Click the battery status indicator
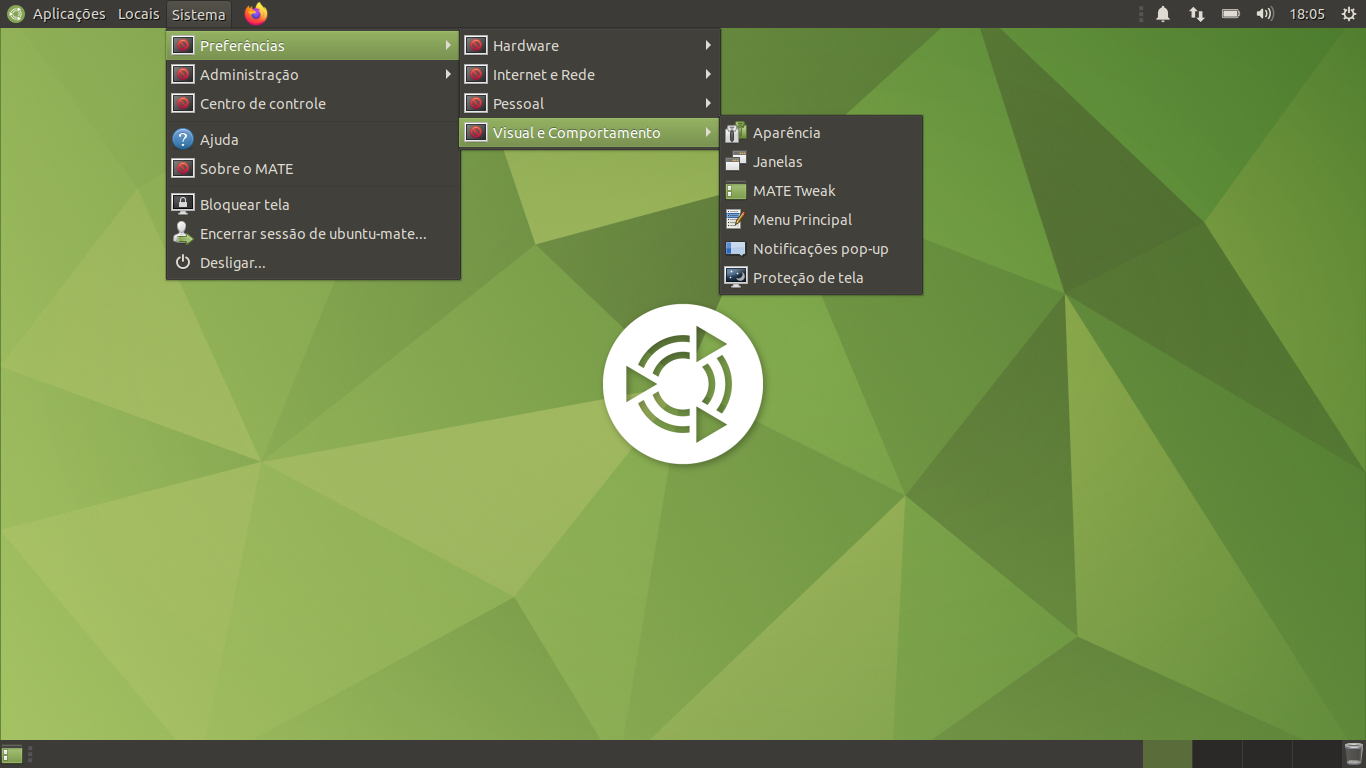Screen dimensions: 1366x768 click(x=1231, y=14)
